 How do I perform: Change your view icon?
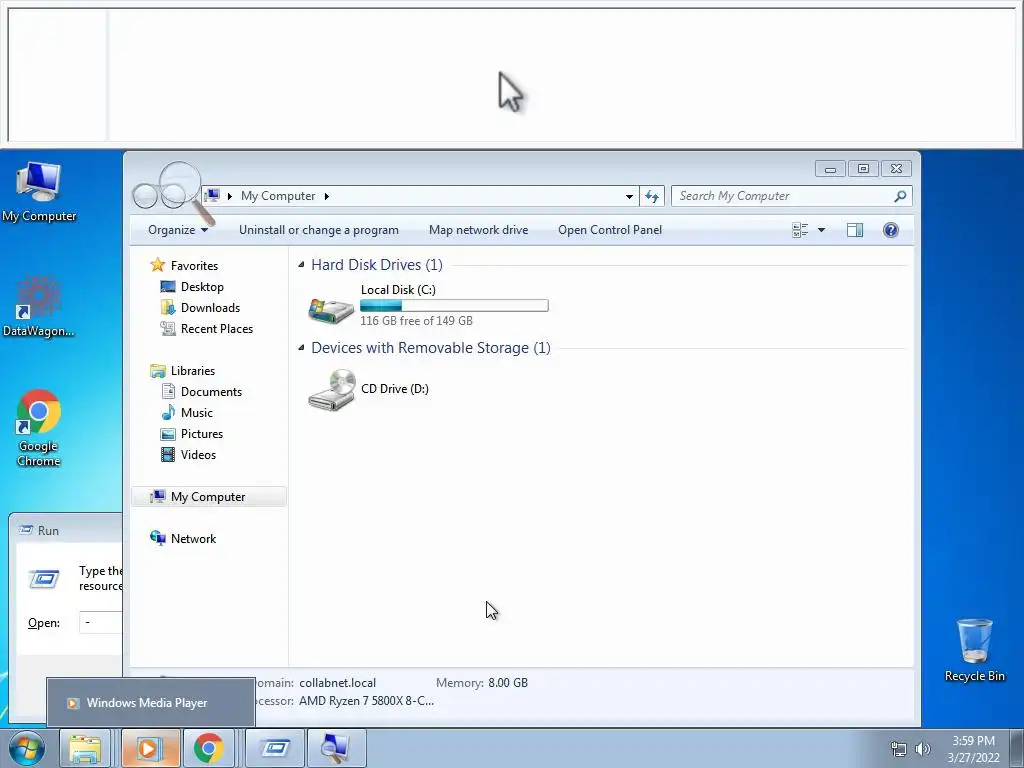click(800, 230)
